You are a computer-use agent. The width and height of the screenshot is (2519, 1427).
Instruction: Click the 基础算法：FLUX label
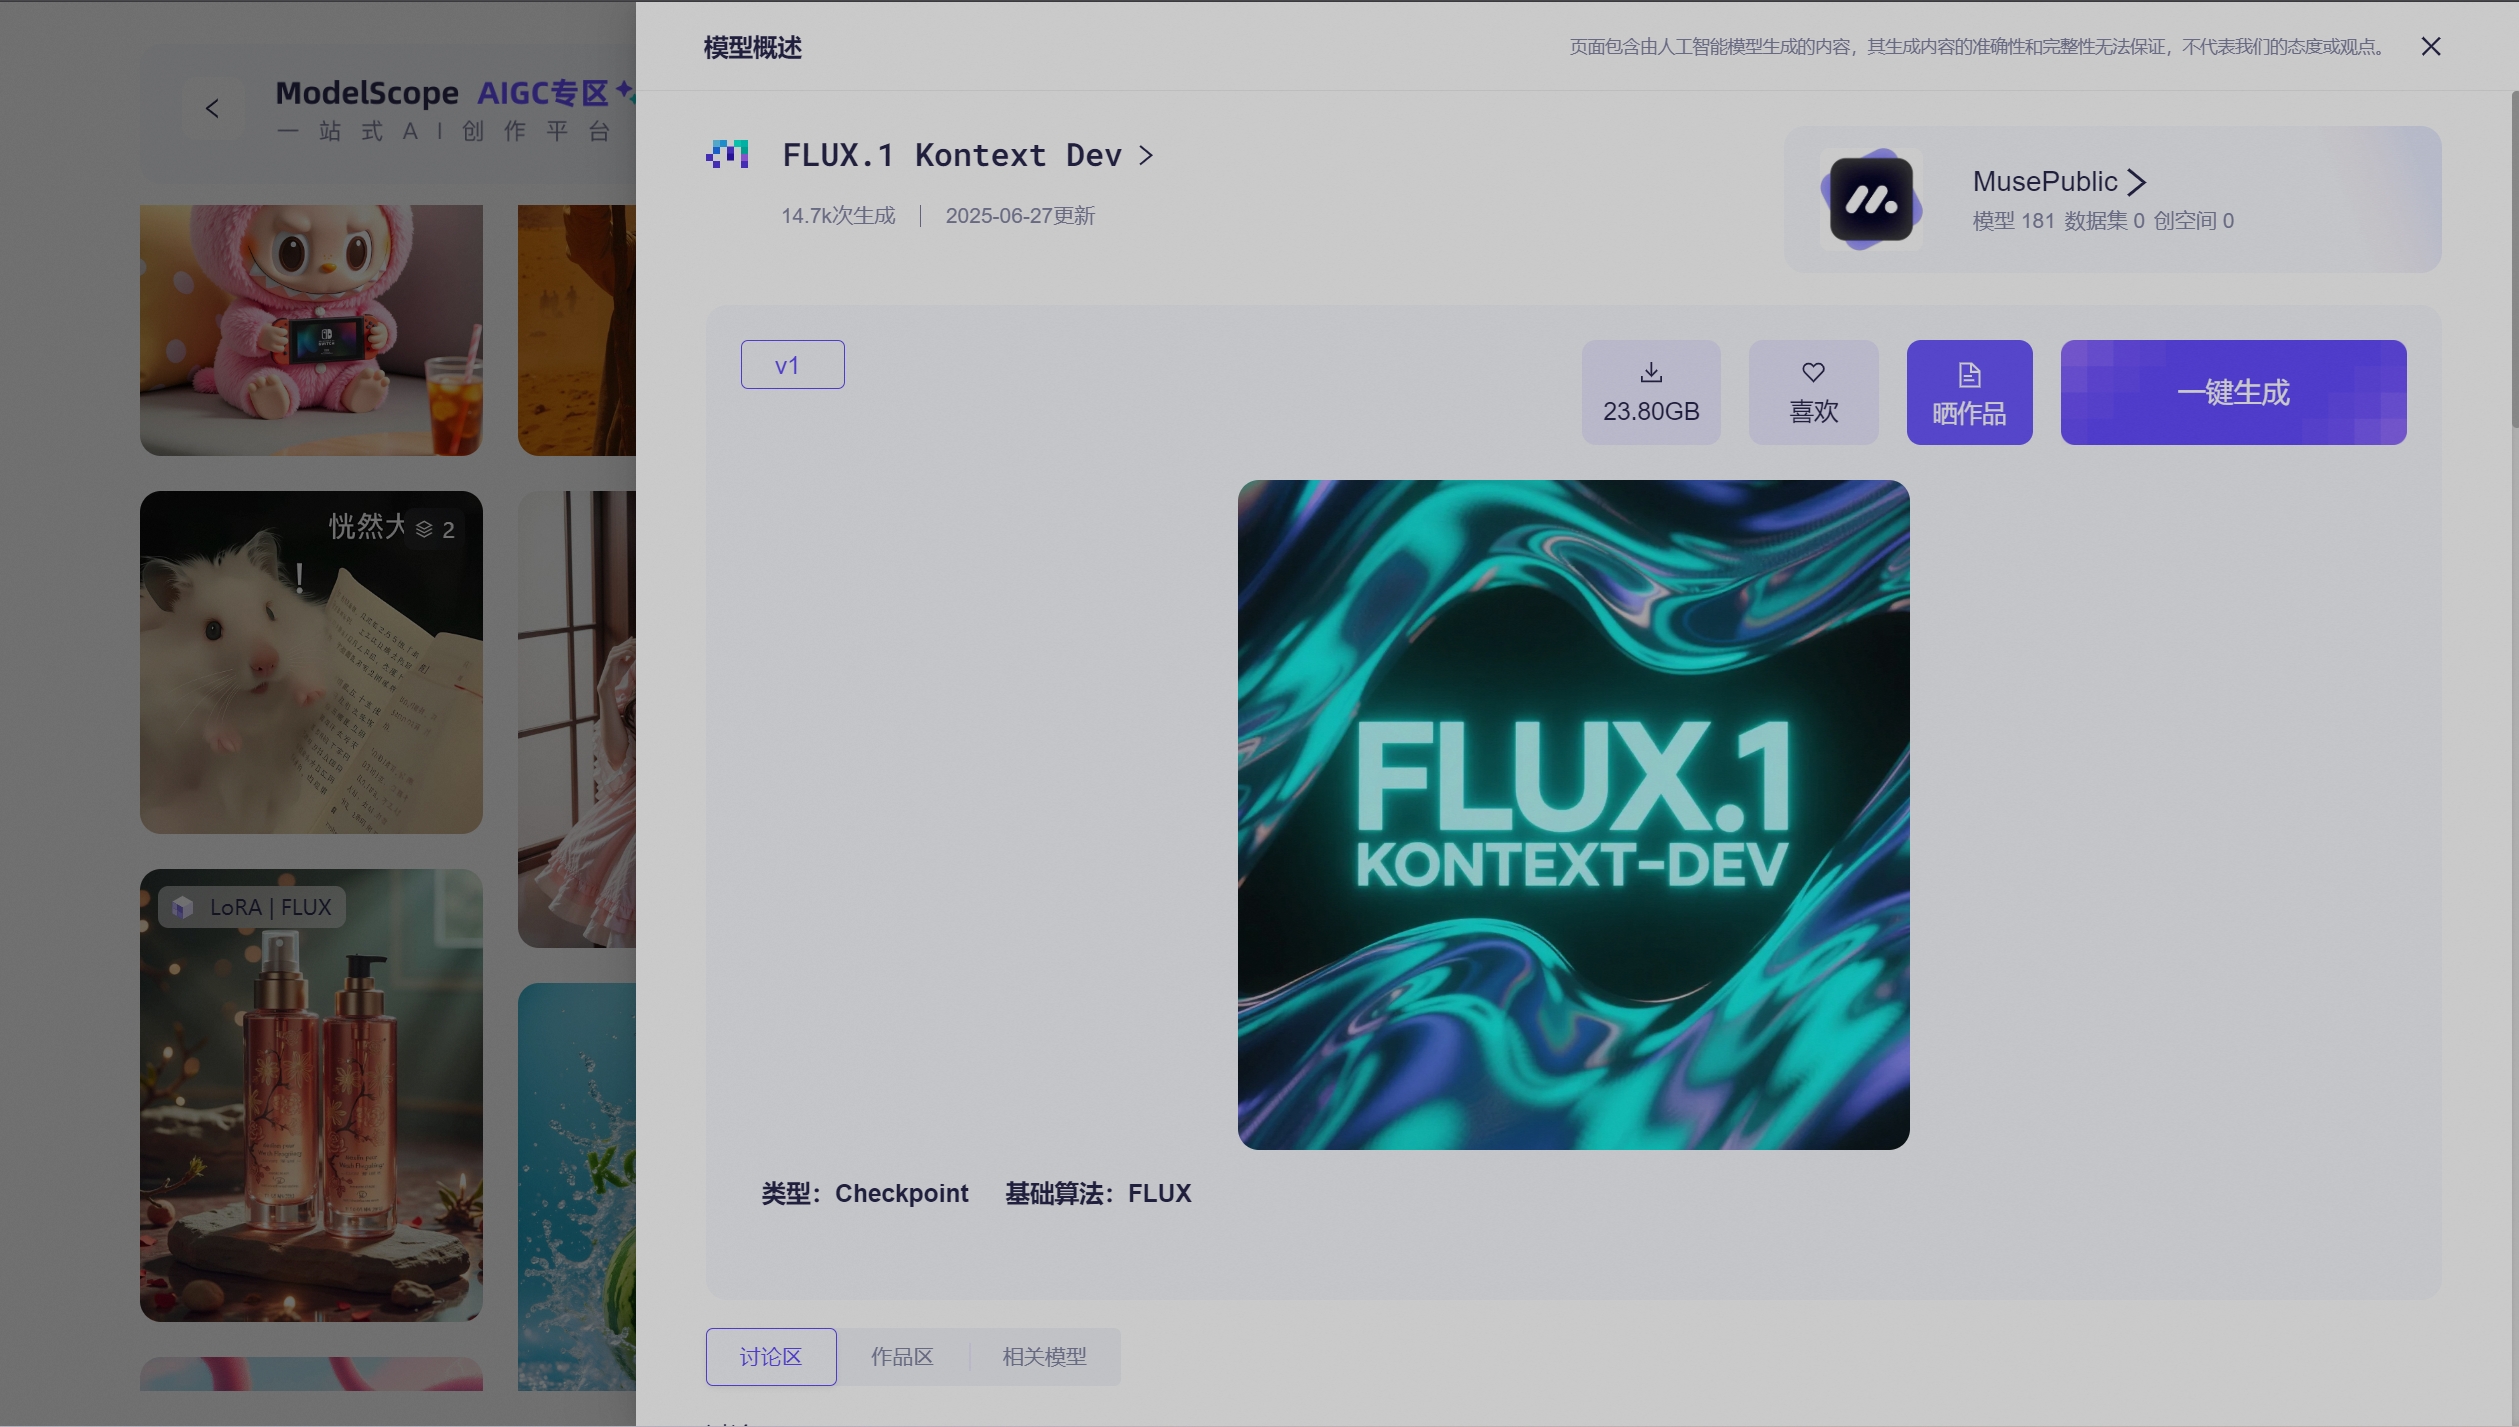1098,1193
